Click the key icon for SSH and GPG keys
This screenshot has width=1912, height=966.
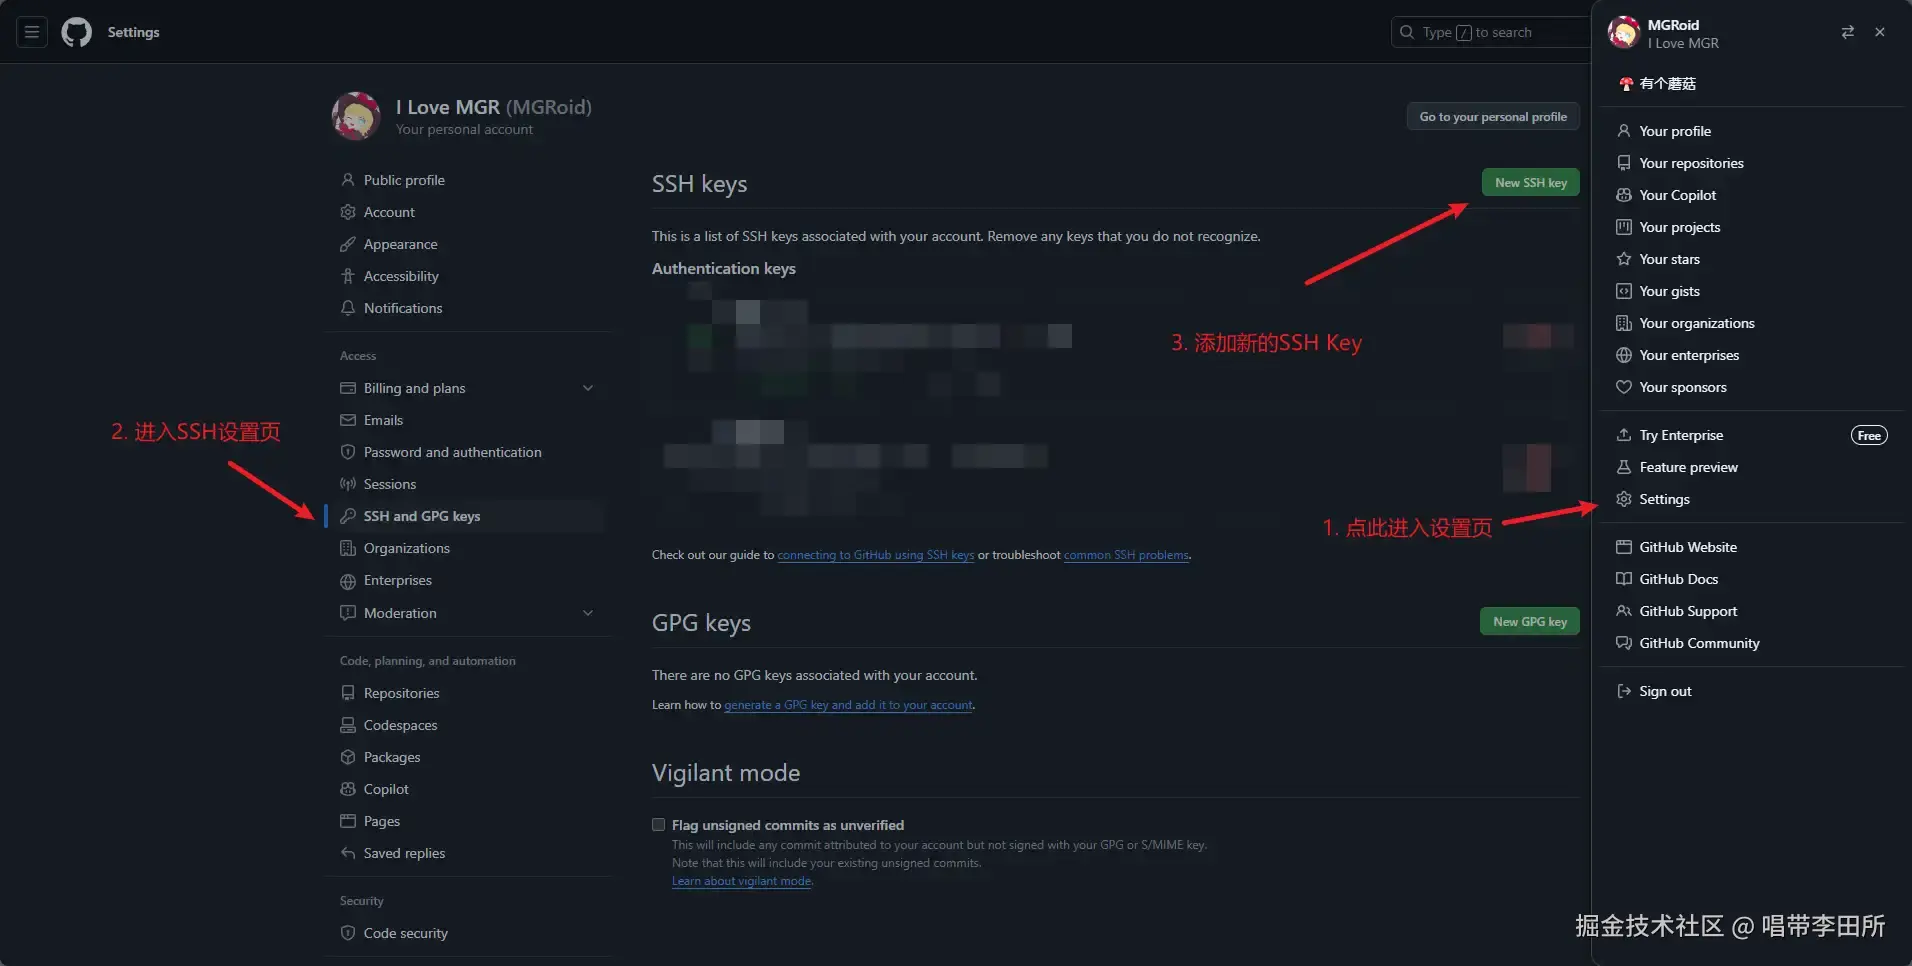348,516
